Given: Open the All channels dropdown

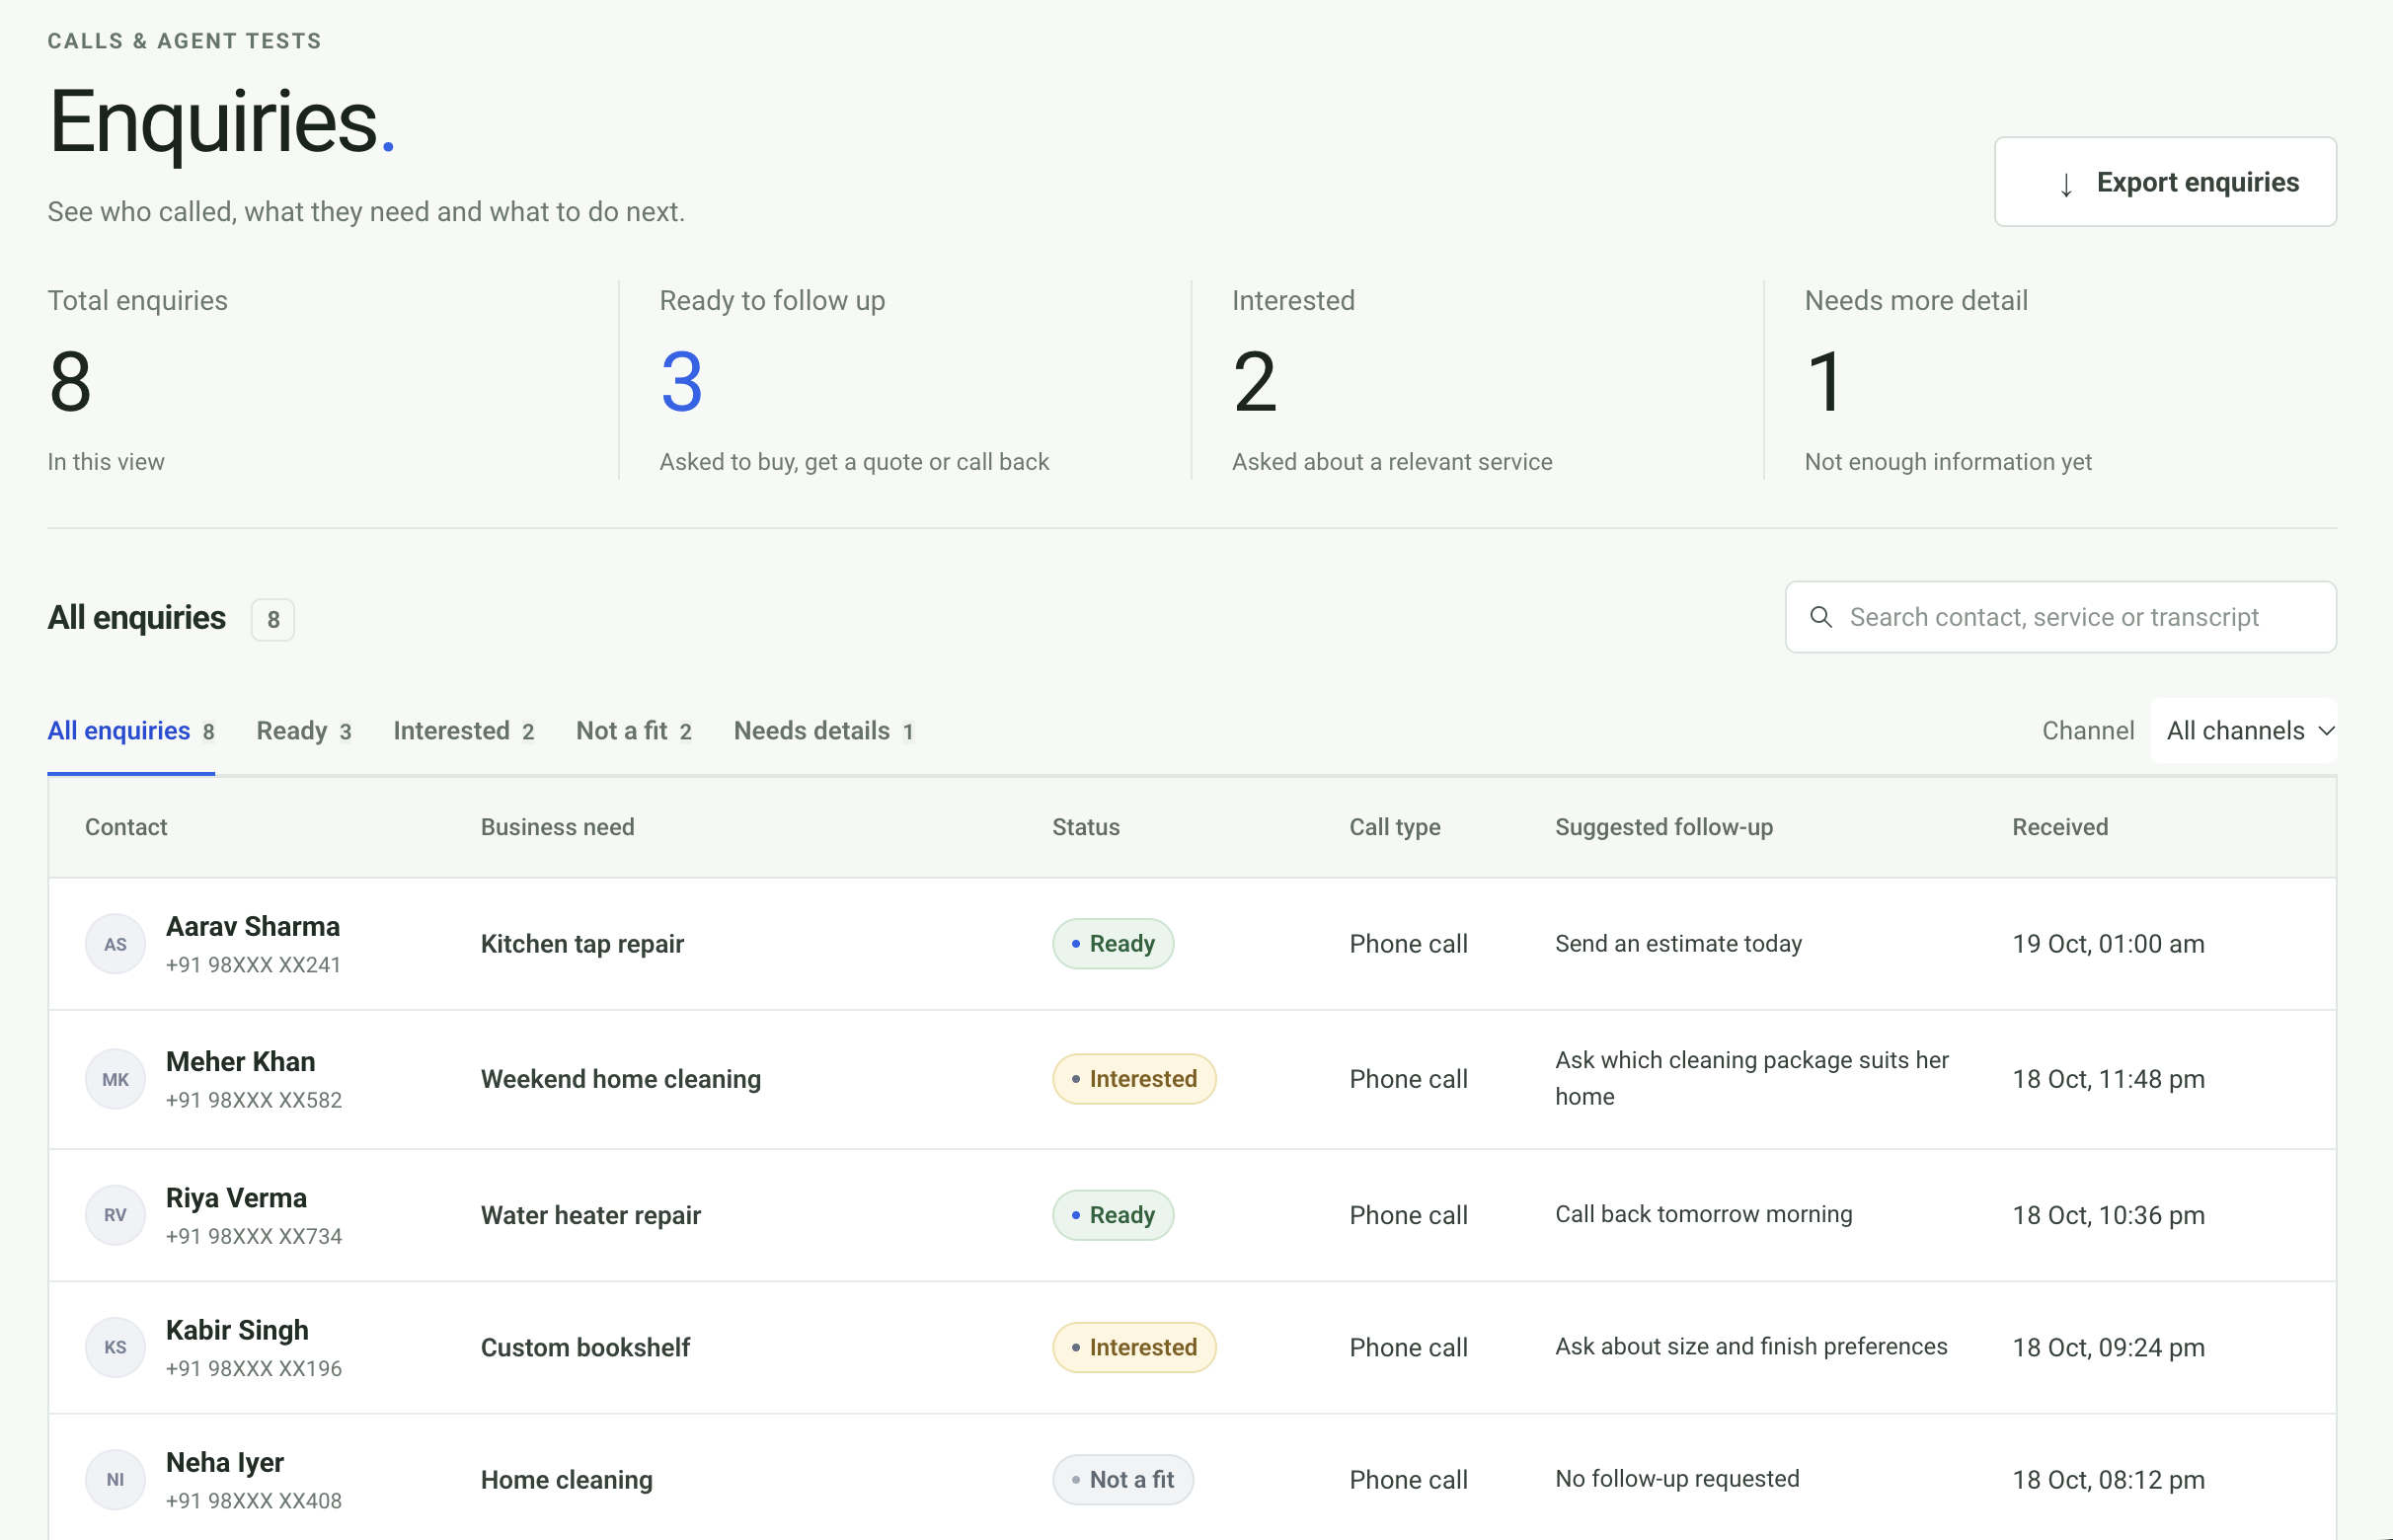Looking at the screenshot, I should click(2244, 731).
